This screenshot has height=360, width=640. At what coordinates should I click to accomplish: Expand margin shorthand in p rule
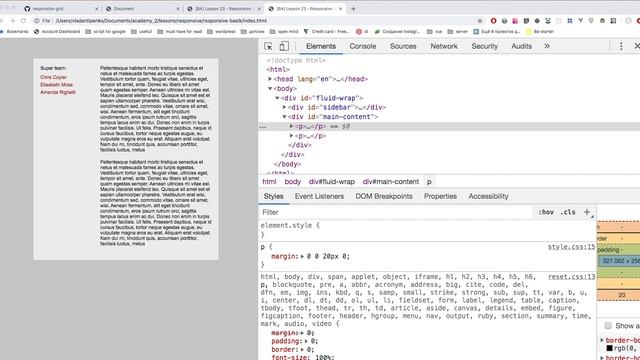click(x=302, y=256)
